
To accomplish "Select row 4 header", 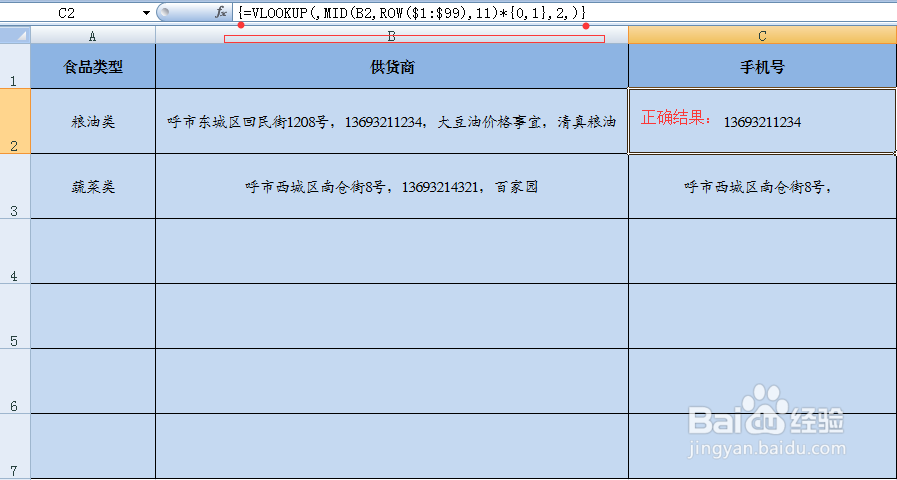I will click(x=15, y=251).
